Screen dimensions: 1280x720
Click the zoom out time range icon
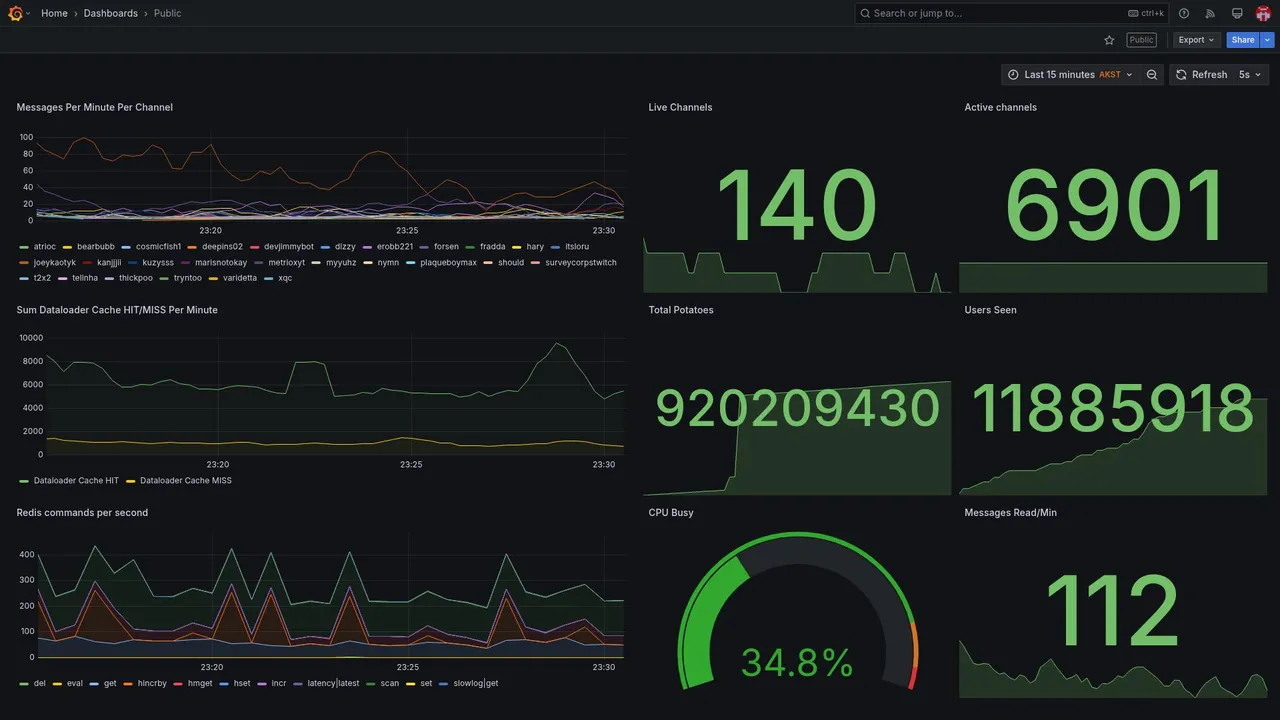1152,75
